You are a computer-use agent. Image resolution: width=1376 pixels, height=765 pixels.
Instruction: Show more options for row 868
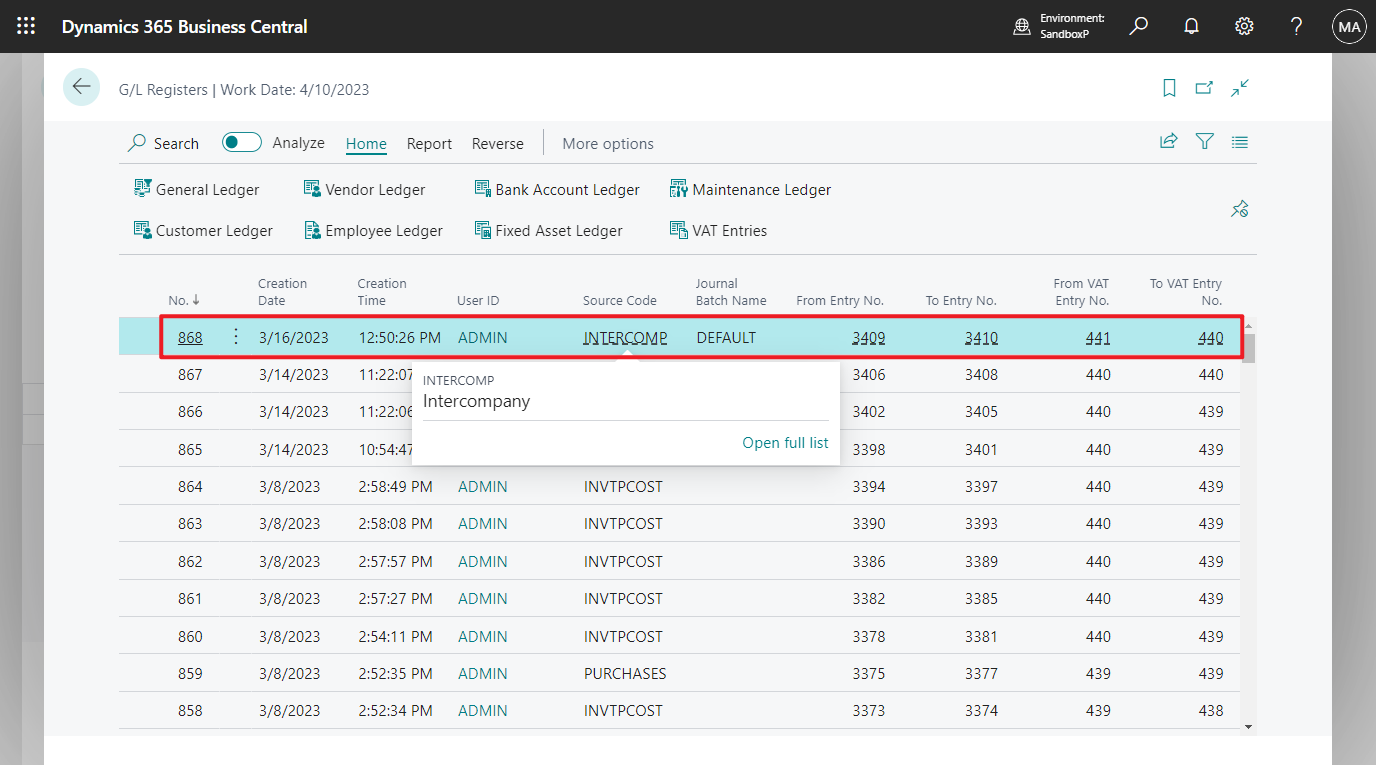click(236, 337)
